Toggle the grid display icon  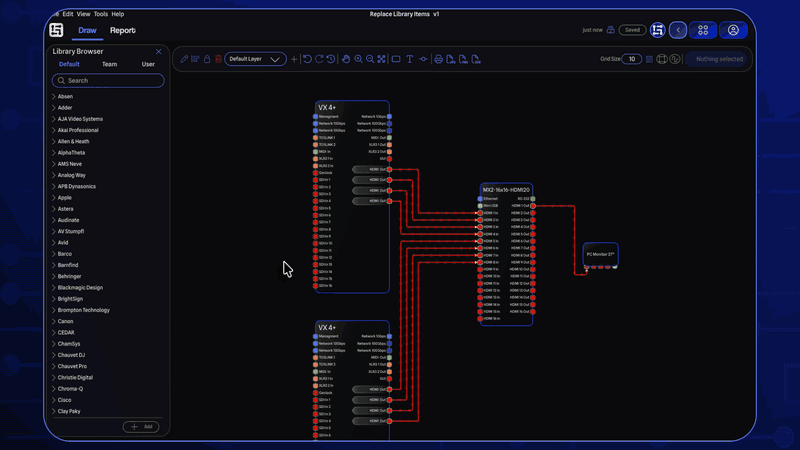[x=650, y=59]
